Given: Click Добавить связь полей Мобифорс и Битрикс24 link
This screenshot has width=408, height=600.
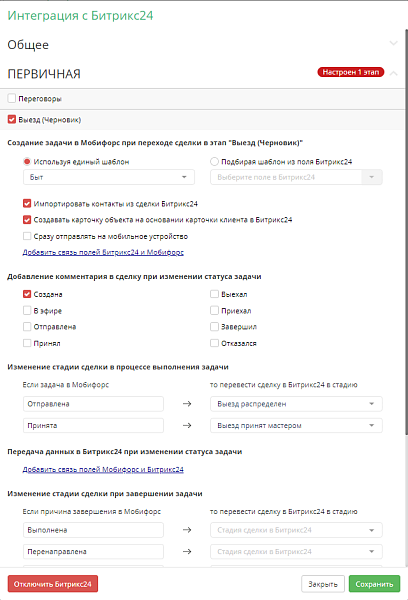Looking at the screenshot, I should point(103,470).
